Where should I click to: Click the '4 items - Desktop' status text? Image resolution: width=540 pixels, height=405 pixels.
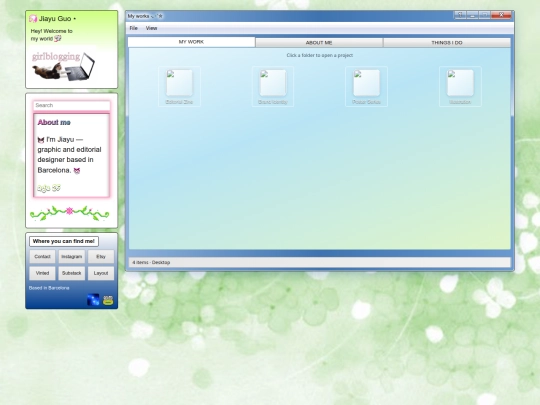pos(151,262)
